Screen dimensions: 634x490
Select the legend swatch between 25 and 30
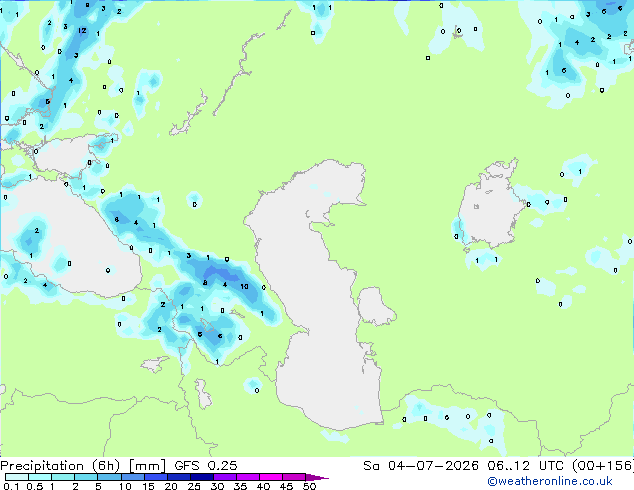[201, 477]
